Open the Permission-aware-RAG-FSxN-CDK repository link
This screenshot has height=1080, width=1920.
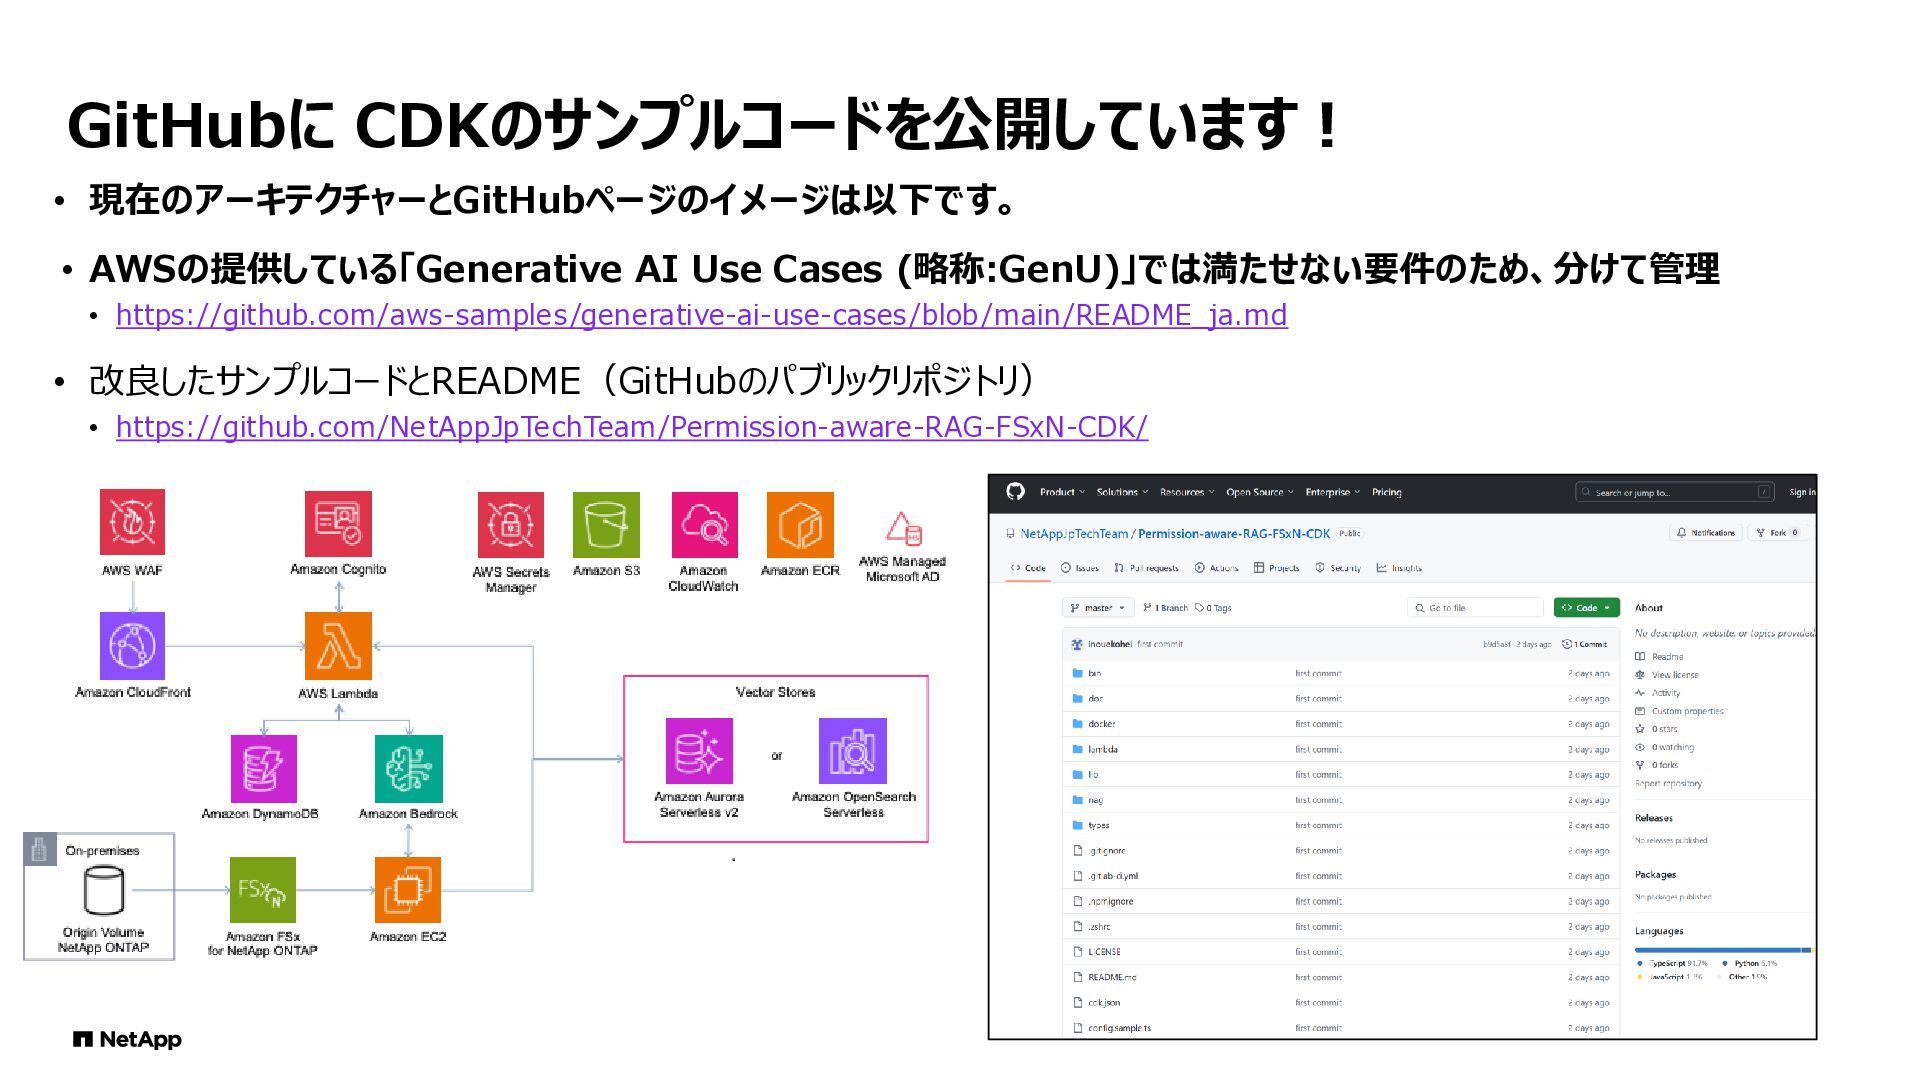631,427
